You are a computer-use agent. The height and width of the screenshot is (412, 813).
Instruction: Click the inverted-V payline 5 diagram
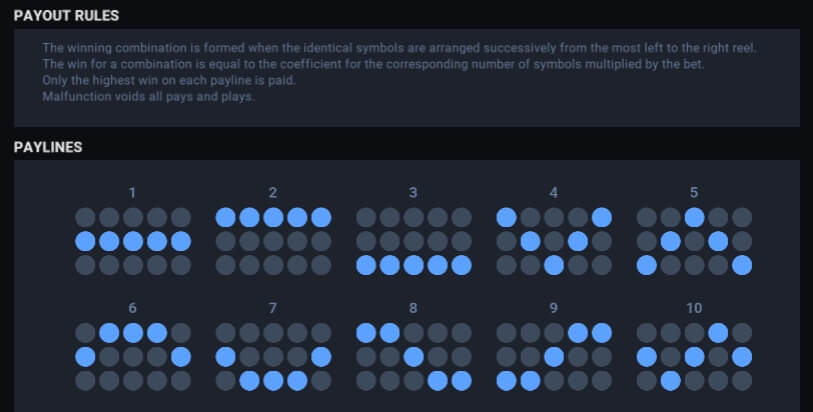(x=694, y=241)
